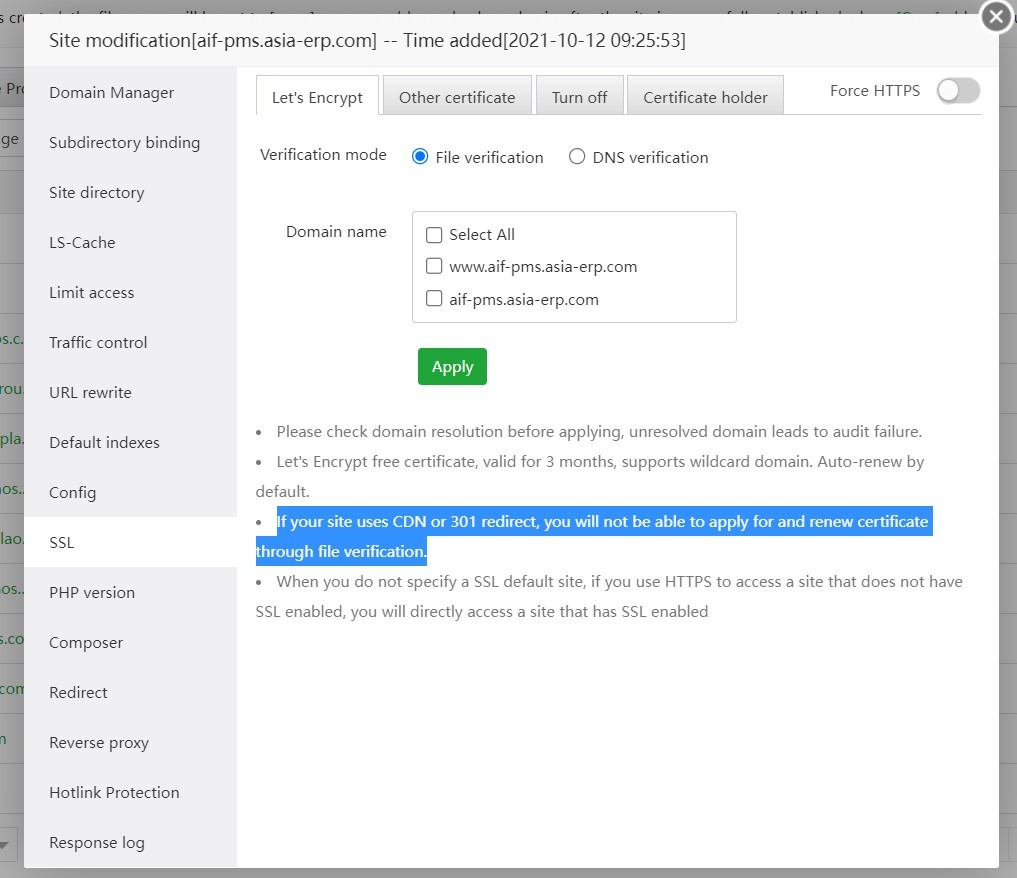
Task: Select the Let's Encrypt tab
Action: coord(317,97)
